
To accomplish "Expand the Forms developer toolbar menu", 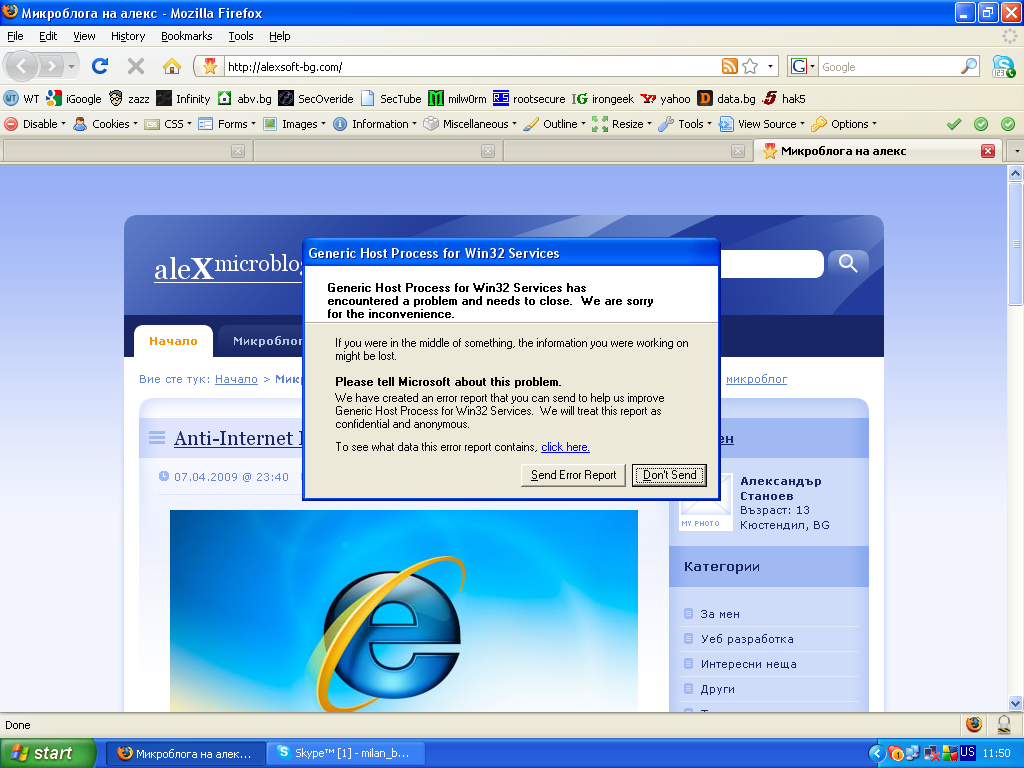I will (227, 124).
